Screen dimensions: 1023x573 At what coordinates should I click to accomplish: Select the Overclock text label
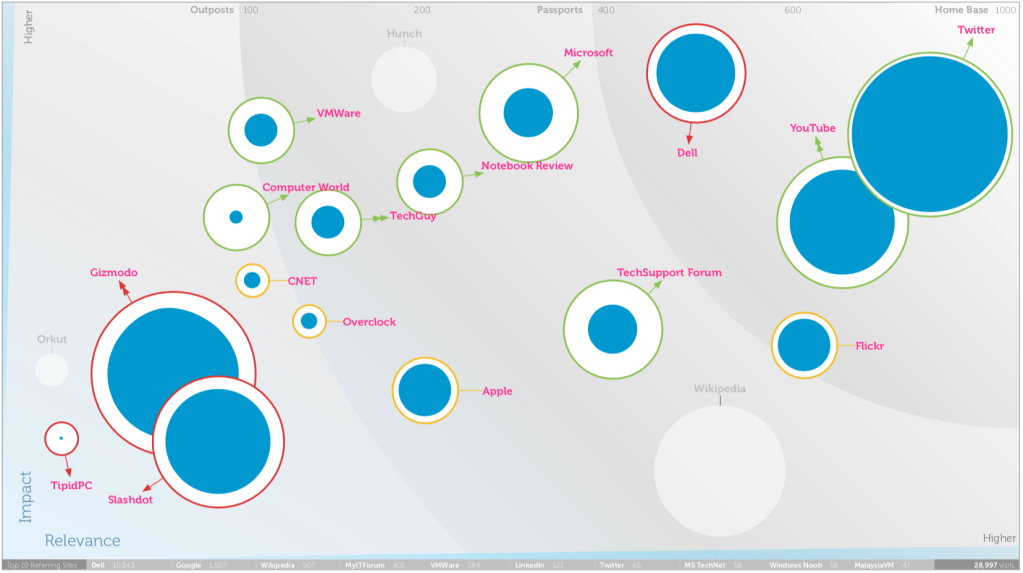click(369, 322)
